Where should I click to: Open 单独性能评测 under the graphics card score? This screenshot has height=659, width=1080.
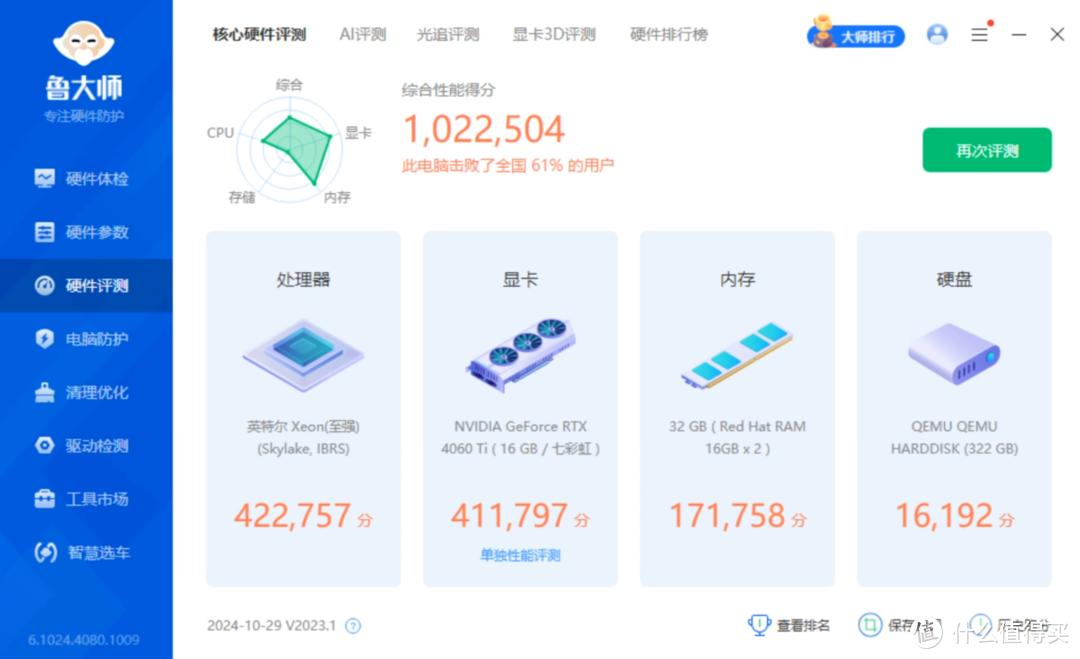pyautogui.click(x=519, y=553)
